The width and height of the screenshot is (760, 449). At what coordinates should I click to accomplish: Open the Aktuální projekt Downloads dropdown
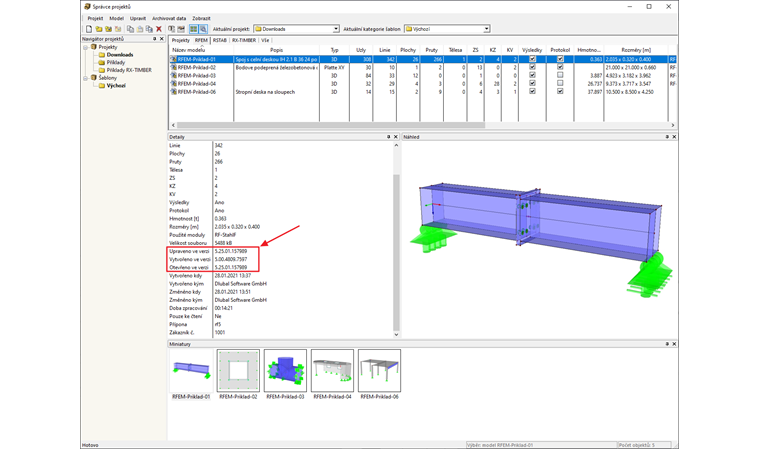336,29
